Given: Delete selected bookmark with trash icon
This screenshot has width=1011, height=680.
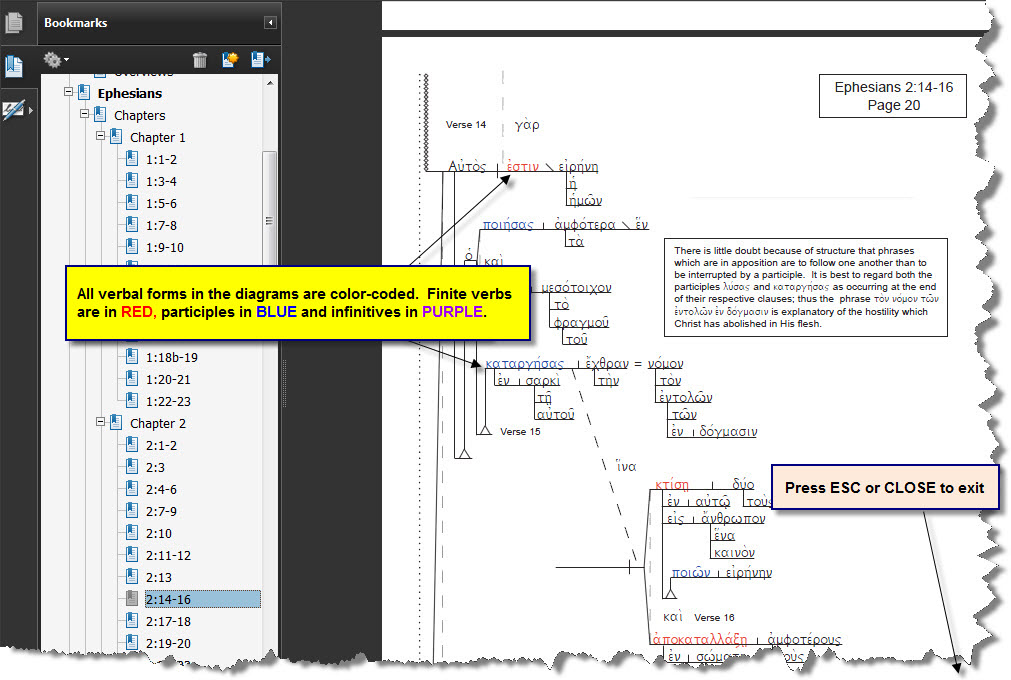Looking at the screenshot, I should [200, 60].
